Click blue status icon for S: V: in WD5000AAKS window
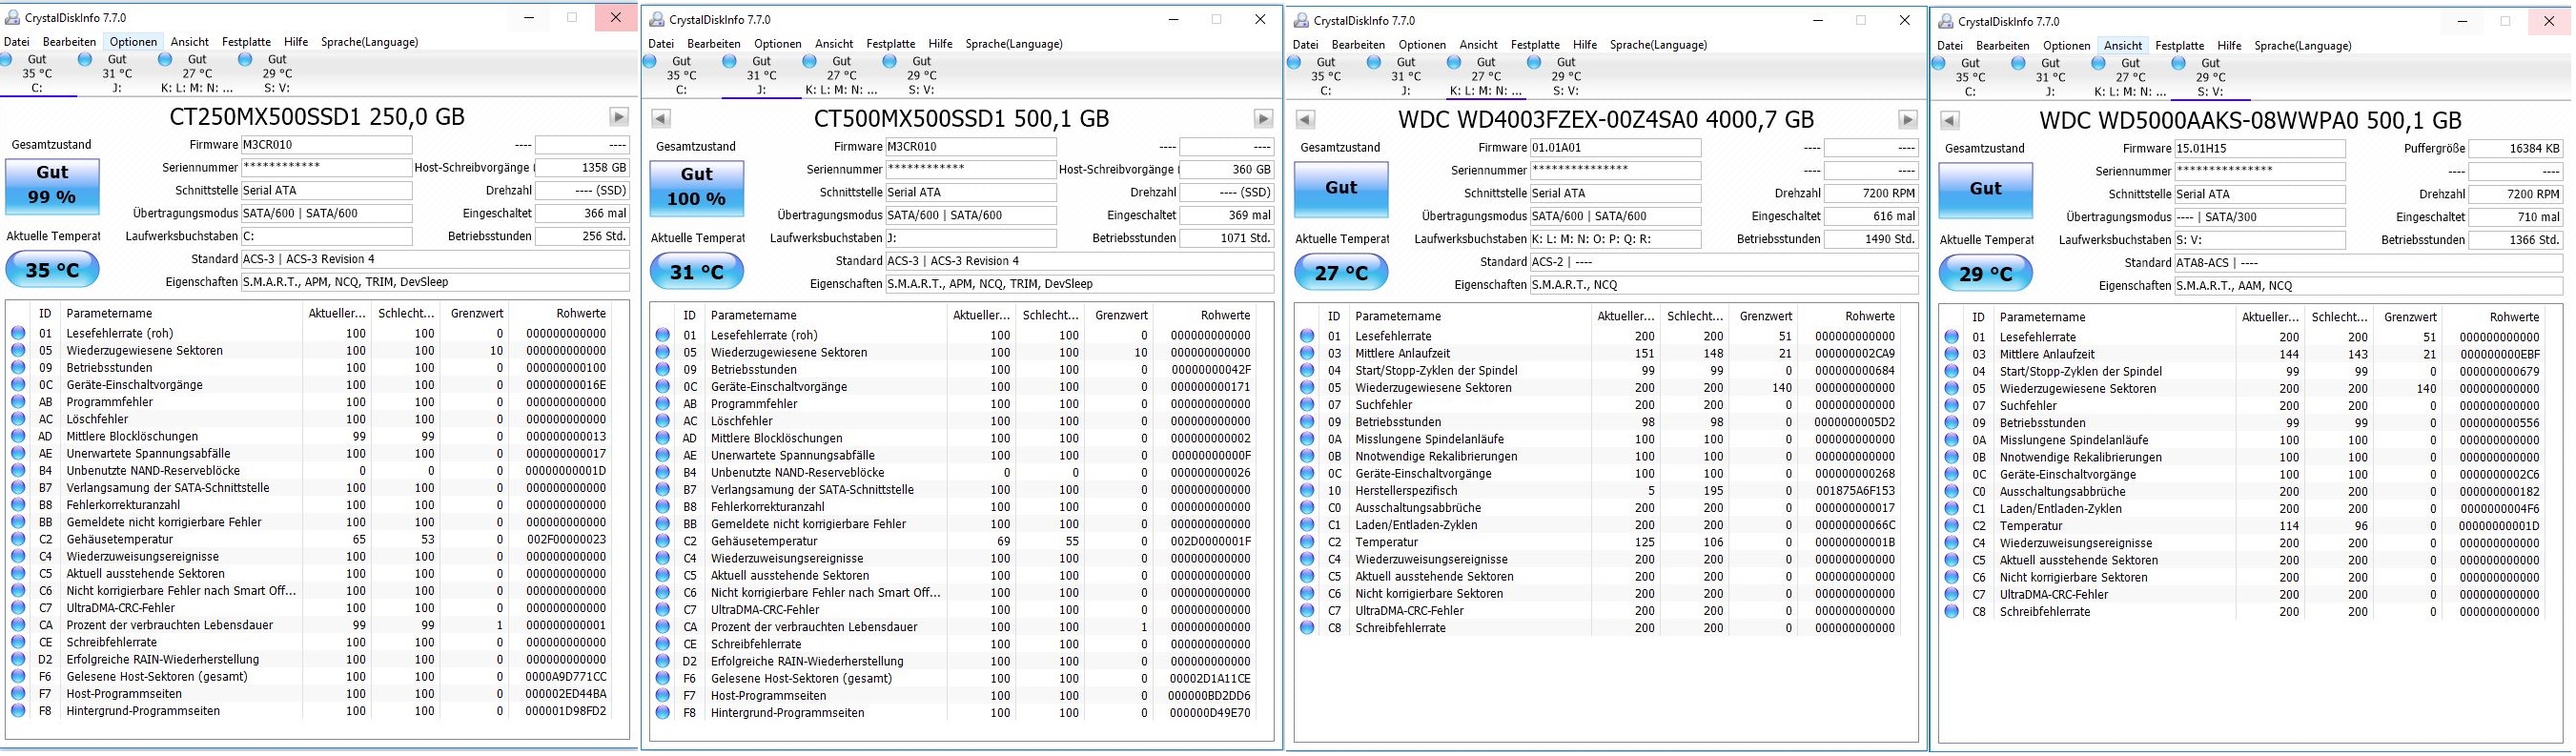 [2179, 64]
